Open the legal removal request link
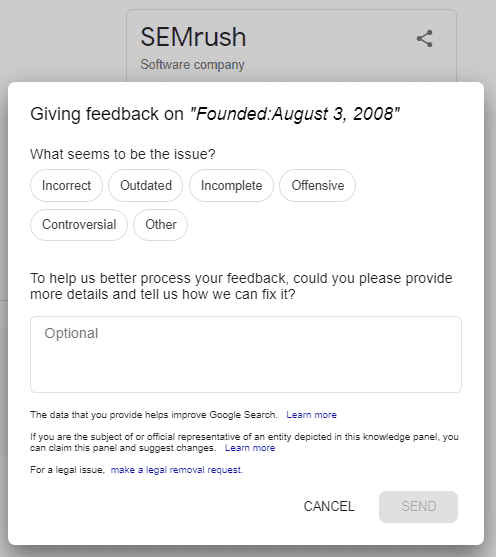 point(177,470)
